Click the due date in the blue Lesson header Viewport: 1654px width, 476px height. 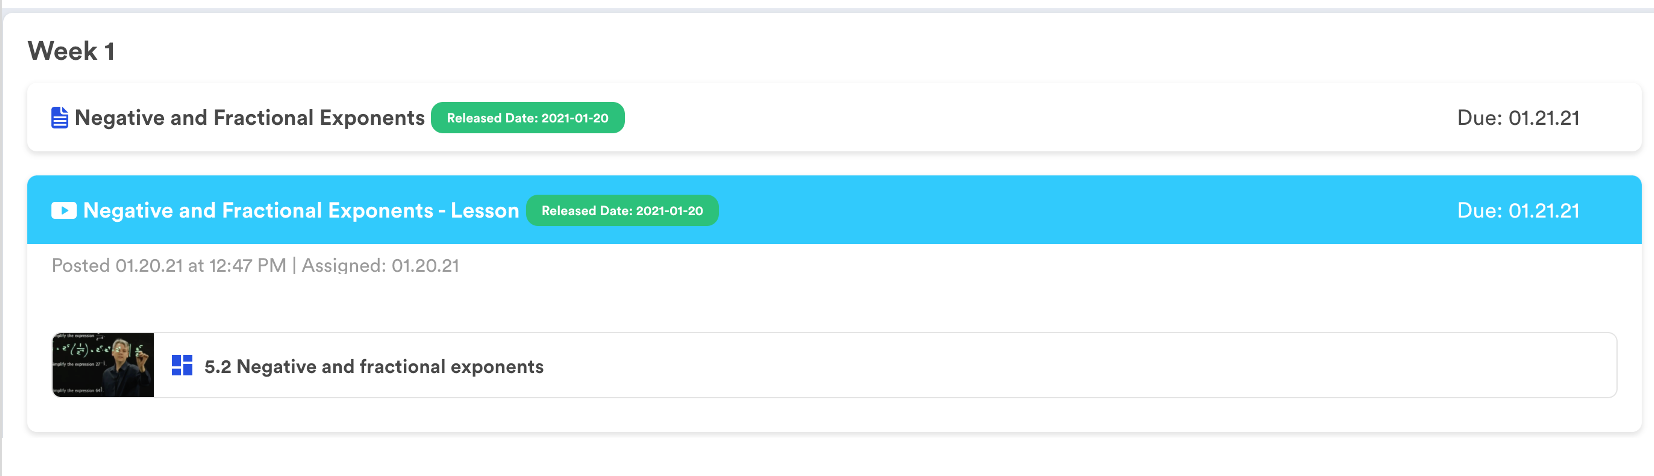point(1518,211)
